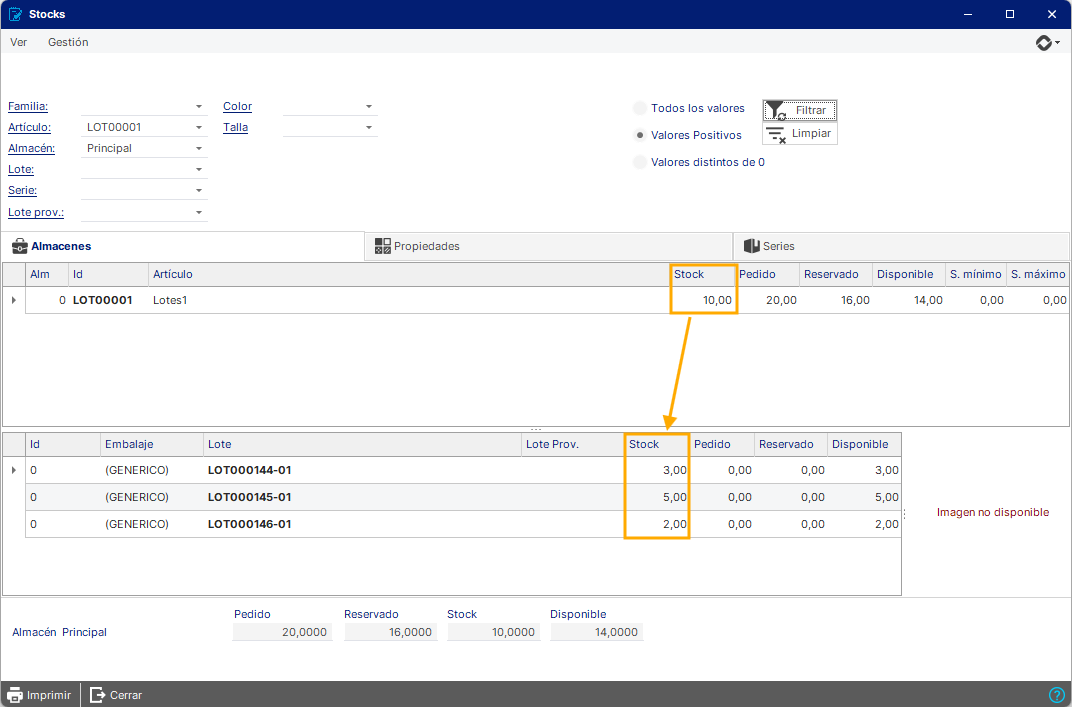Expand the LOT00001 row indicator arrow
The image size is (1072, 707).
pos(14,300)
